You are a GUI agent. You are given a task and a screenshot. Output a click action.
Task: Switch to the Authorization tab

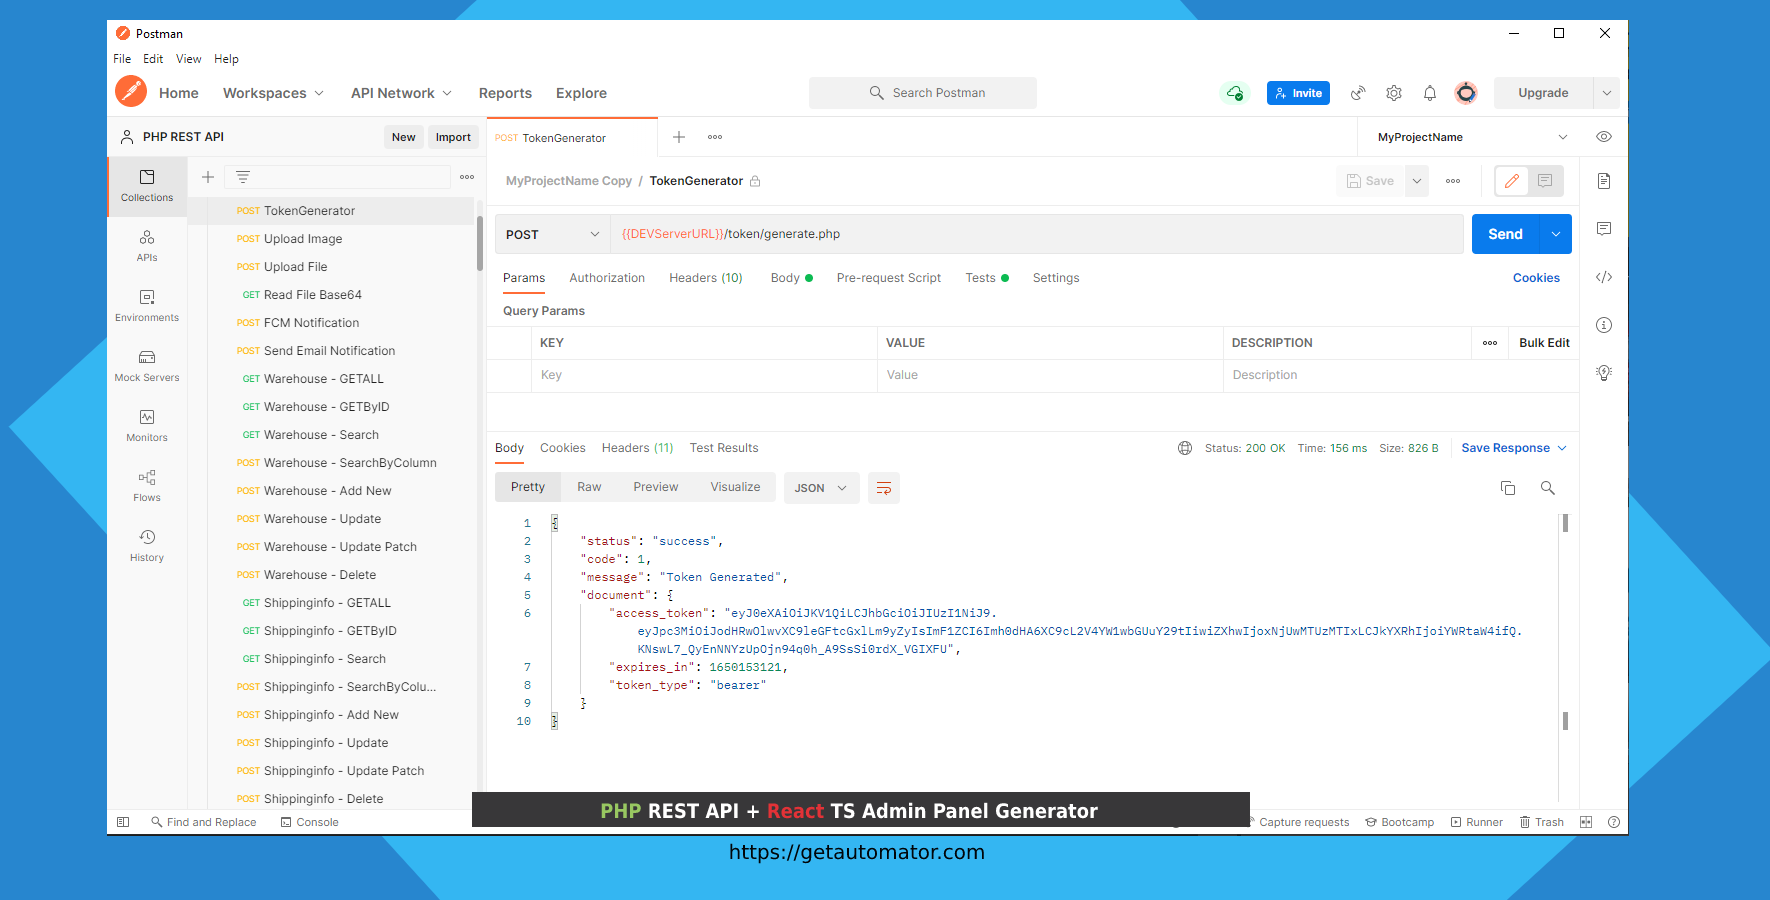coord(607,278)
